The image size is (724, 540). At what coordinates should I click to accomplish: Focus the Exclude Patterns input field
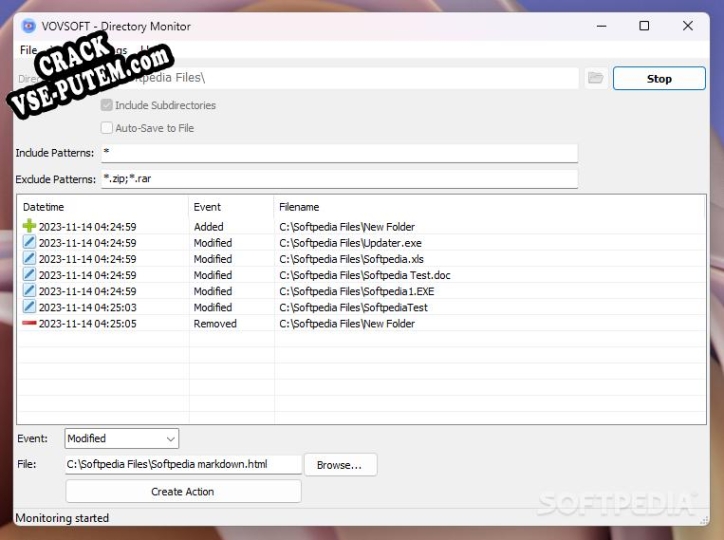point(339,179)
